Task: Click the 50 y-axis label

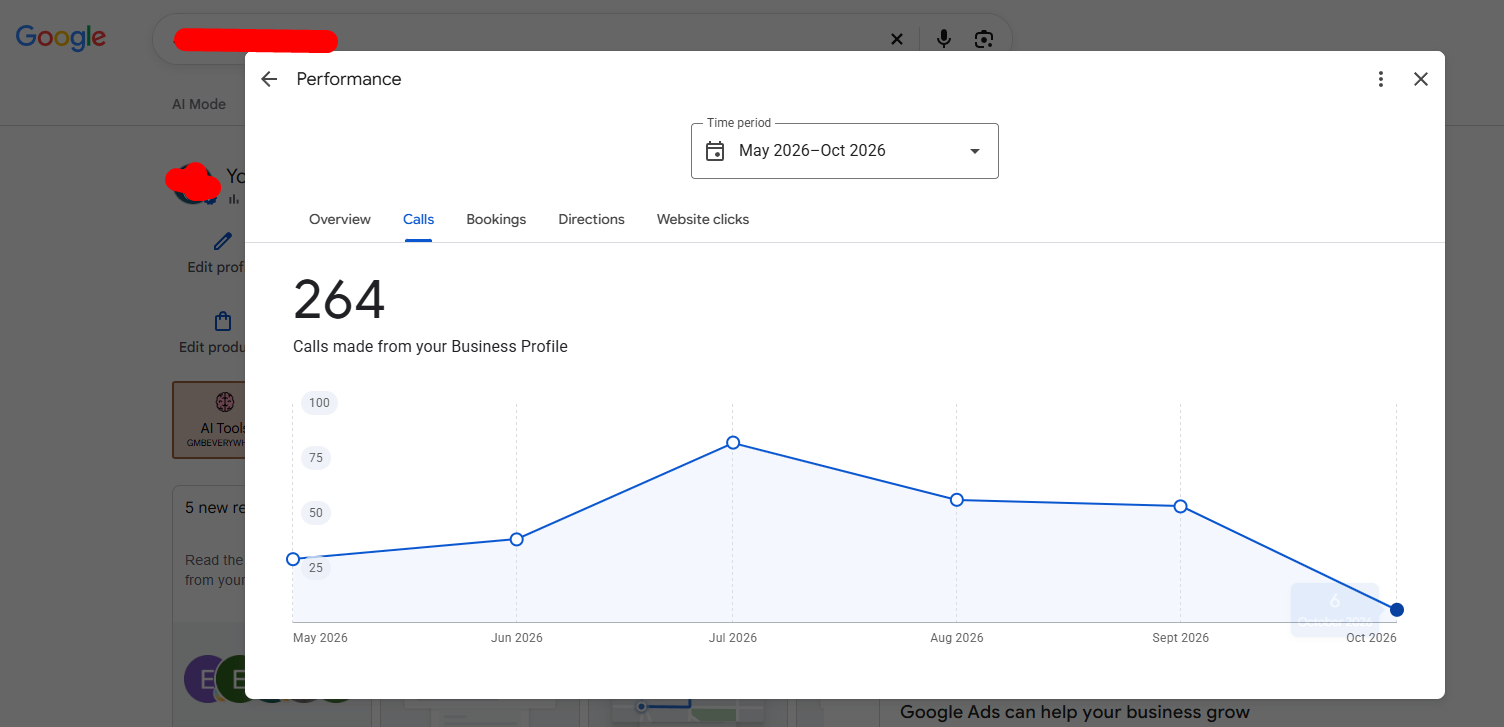Action: coord(316,513)
